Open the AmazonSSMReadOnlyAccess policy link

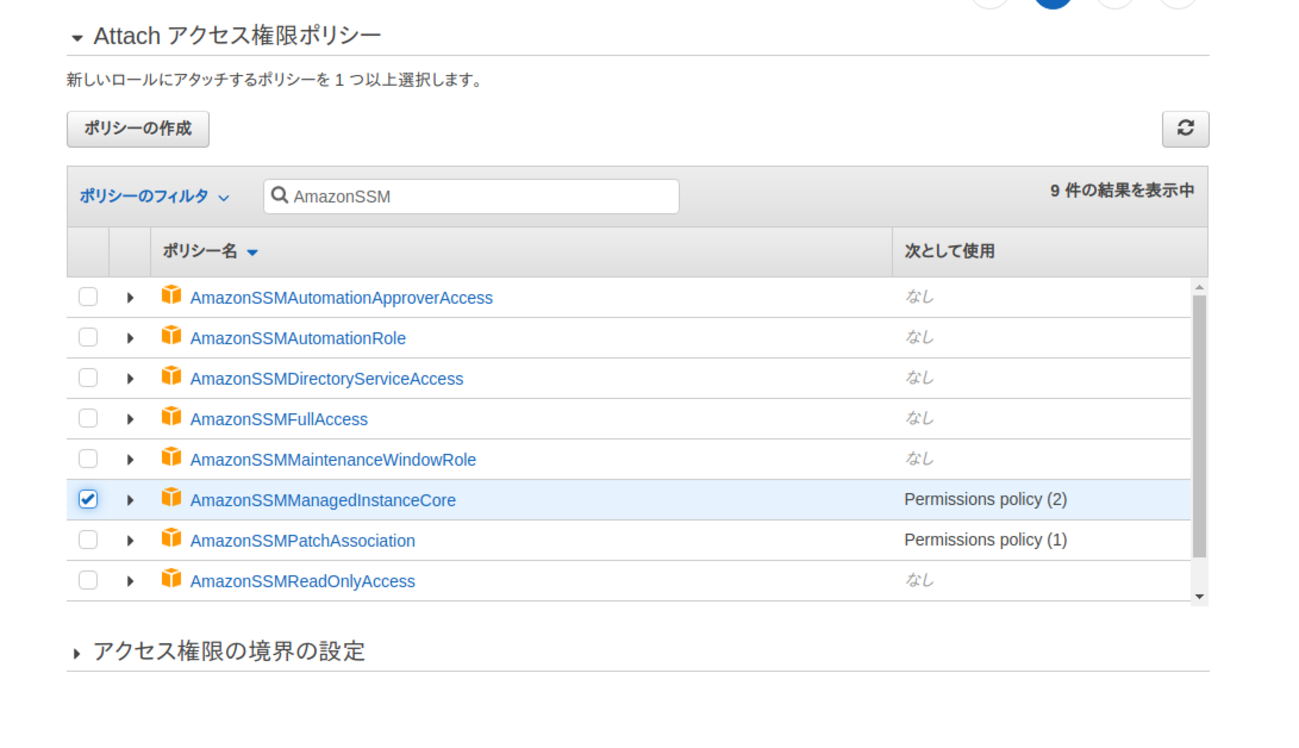coord(302,581)
